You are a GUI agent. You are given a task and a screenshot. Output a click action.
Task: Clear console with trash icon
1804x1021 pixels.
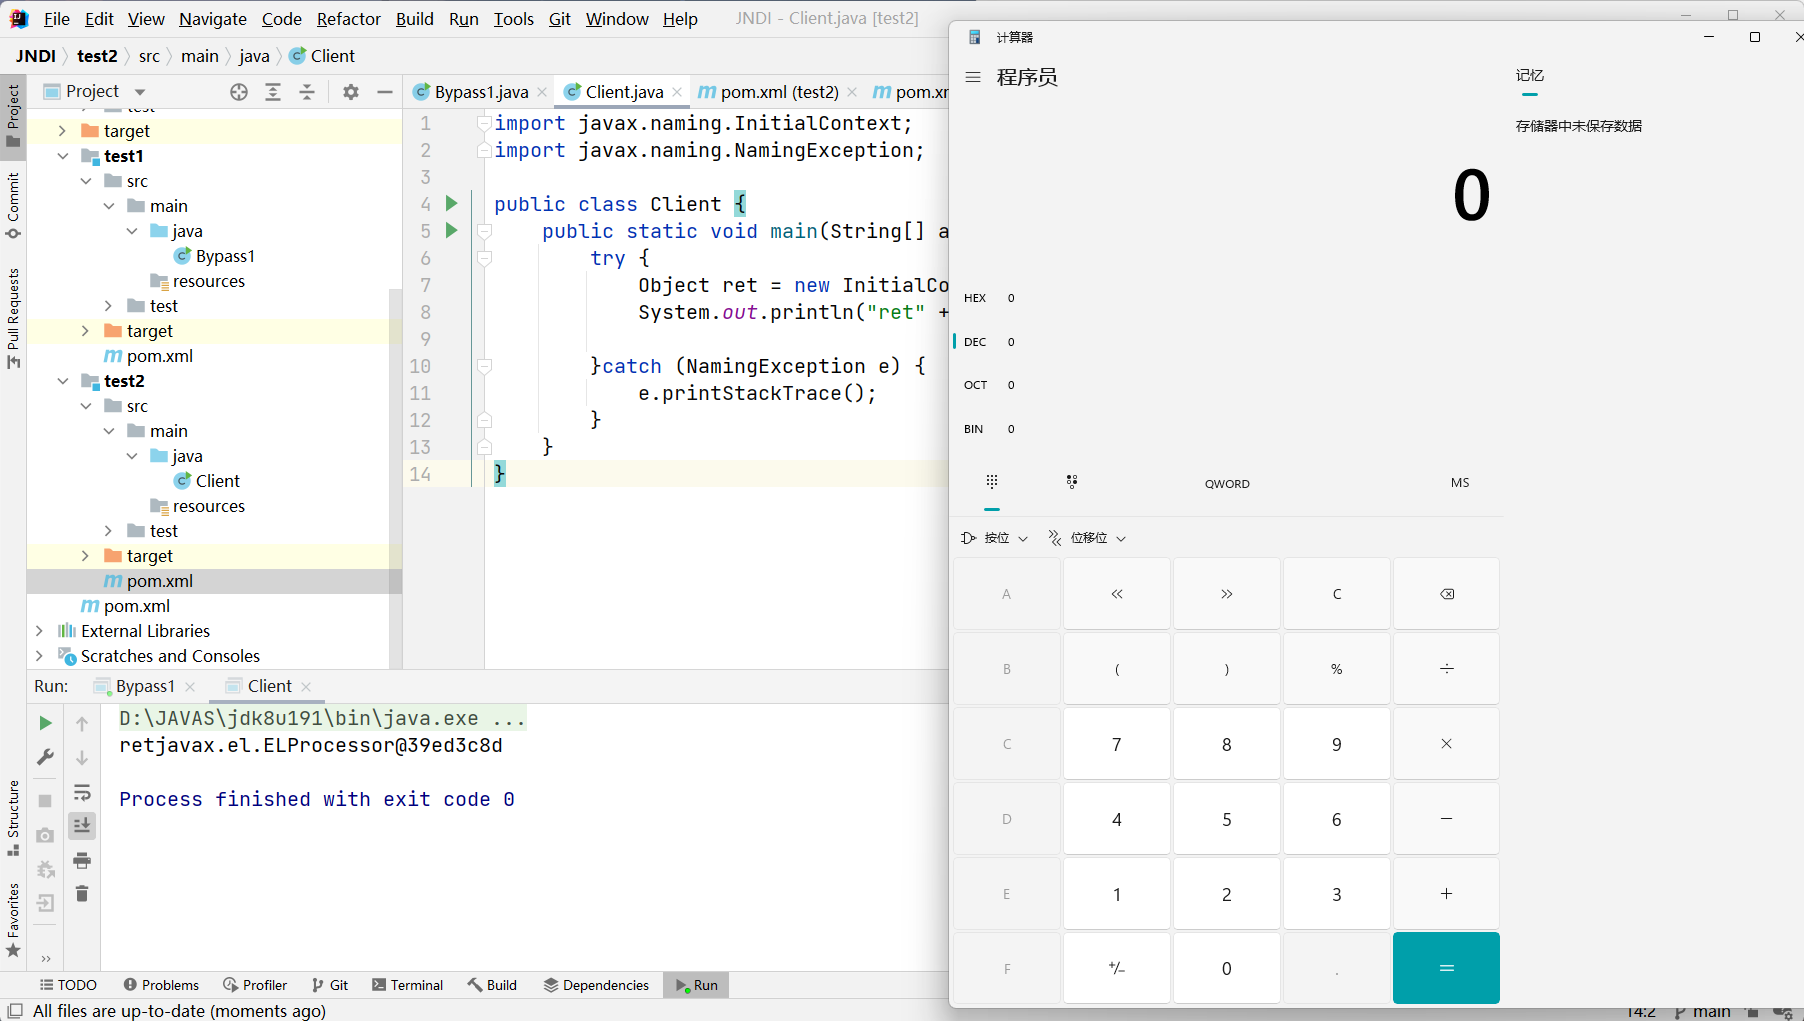82,893
